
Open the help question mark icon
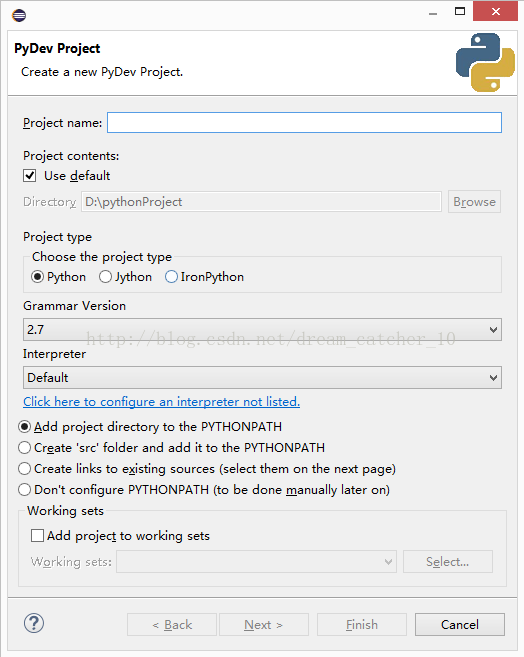(34, 623)
